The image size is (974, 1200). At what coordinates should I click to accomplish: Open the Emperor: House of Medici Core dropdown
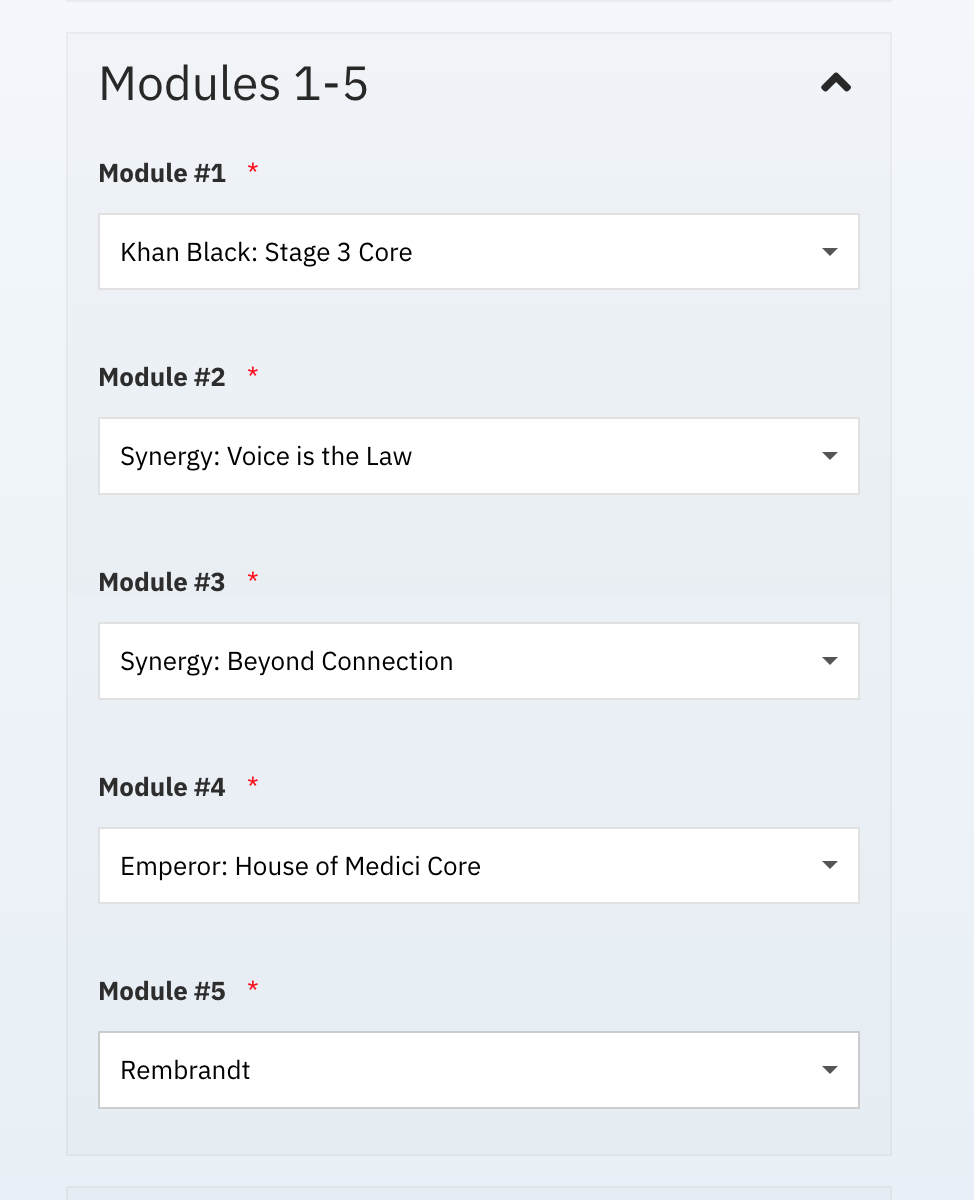tap(479, 865)
